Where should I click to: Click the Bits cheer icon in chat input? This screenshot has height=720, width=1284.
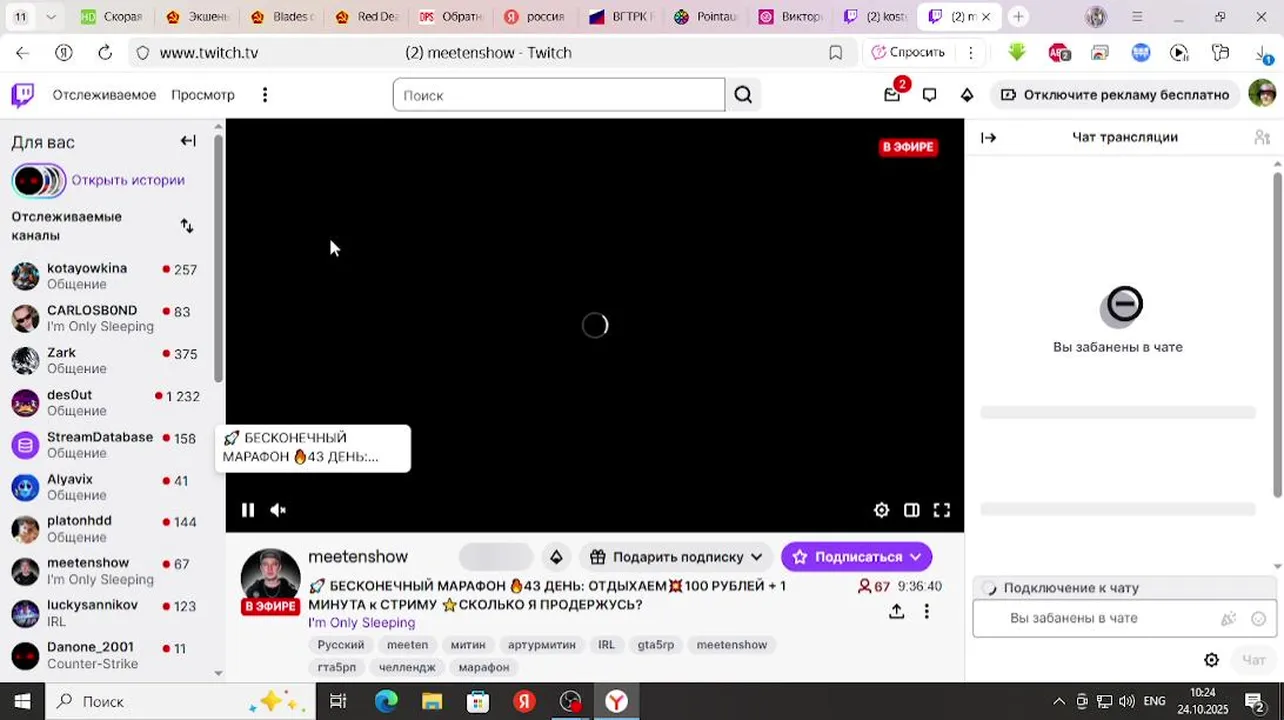[1229, 619]
